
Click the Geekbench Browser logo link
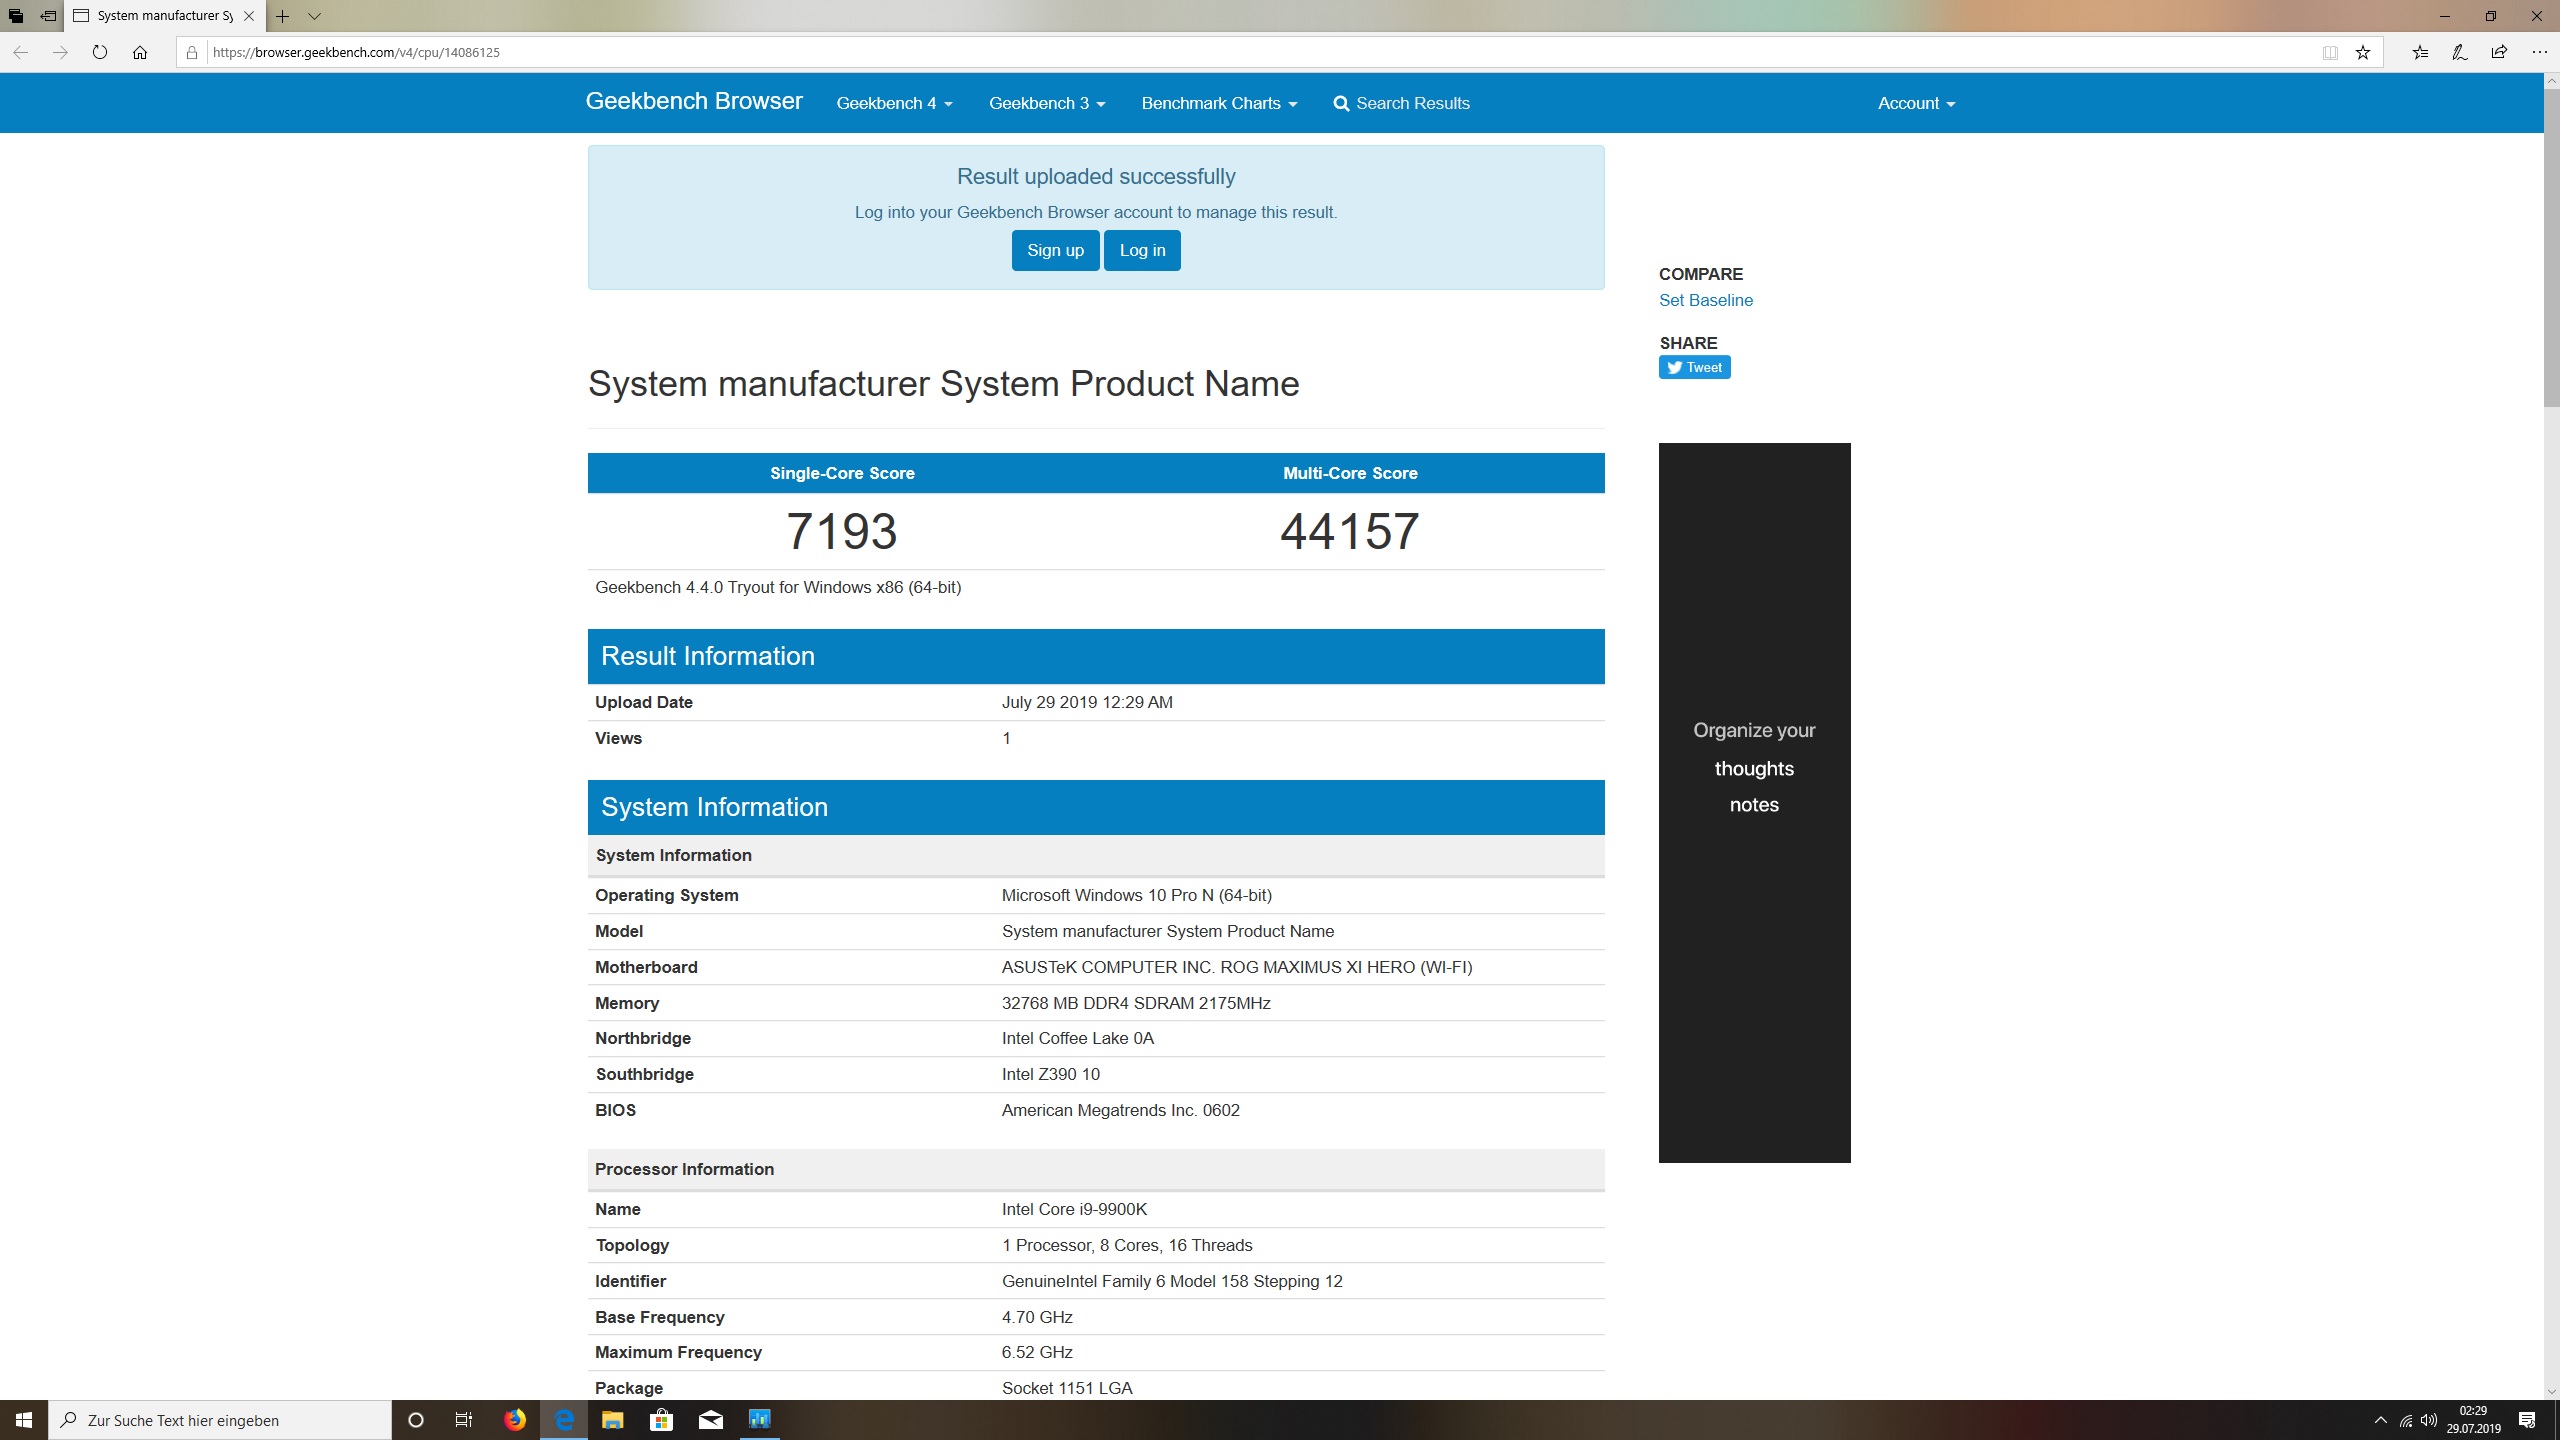[693, 101]
